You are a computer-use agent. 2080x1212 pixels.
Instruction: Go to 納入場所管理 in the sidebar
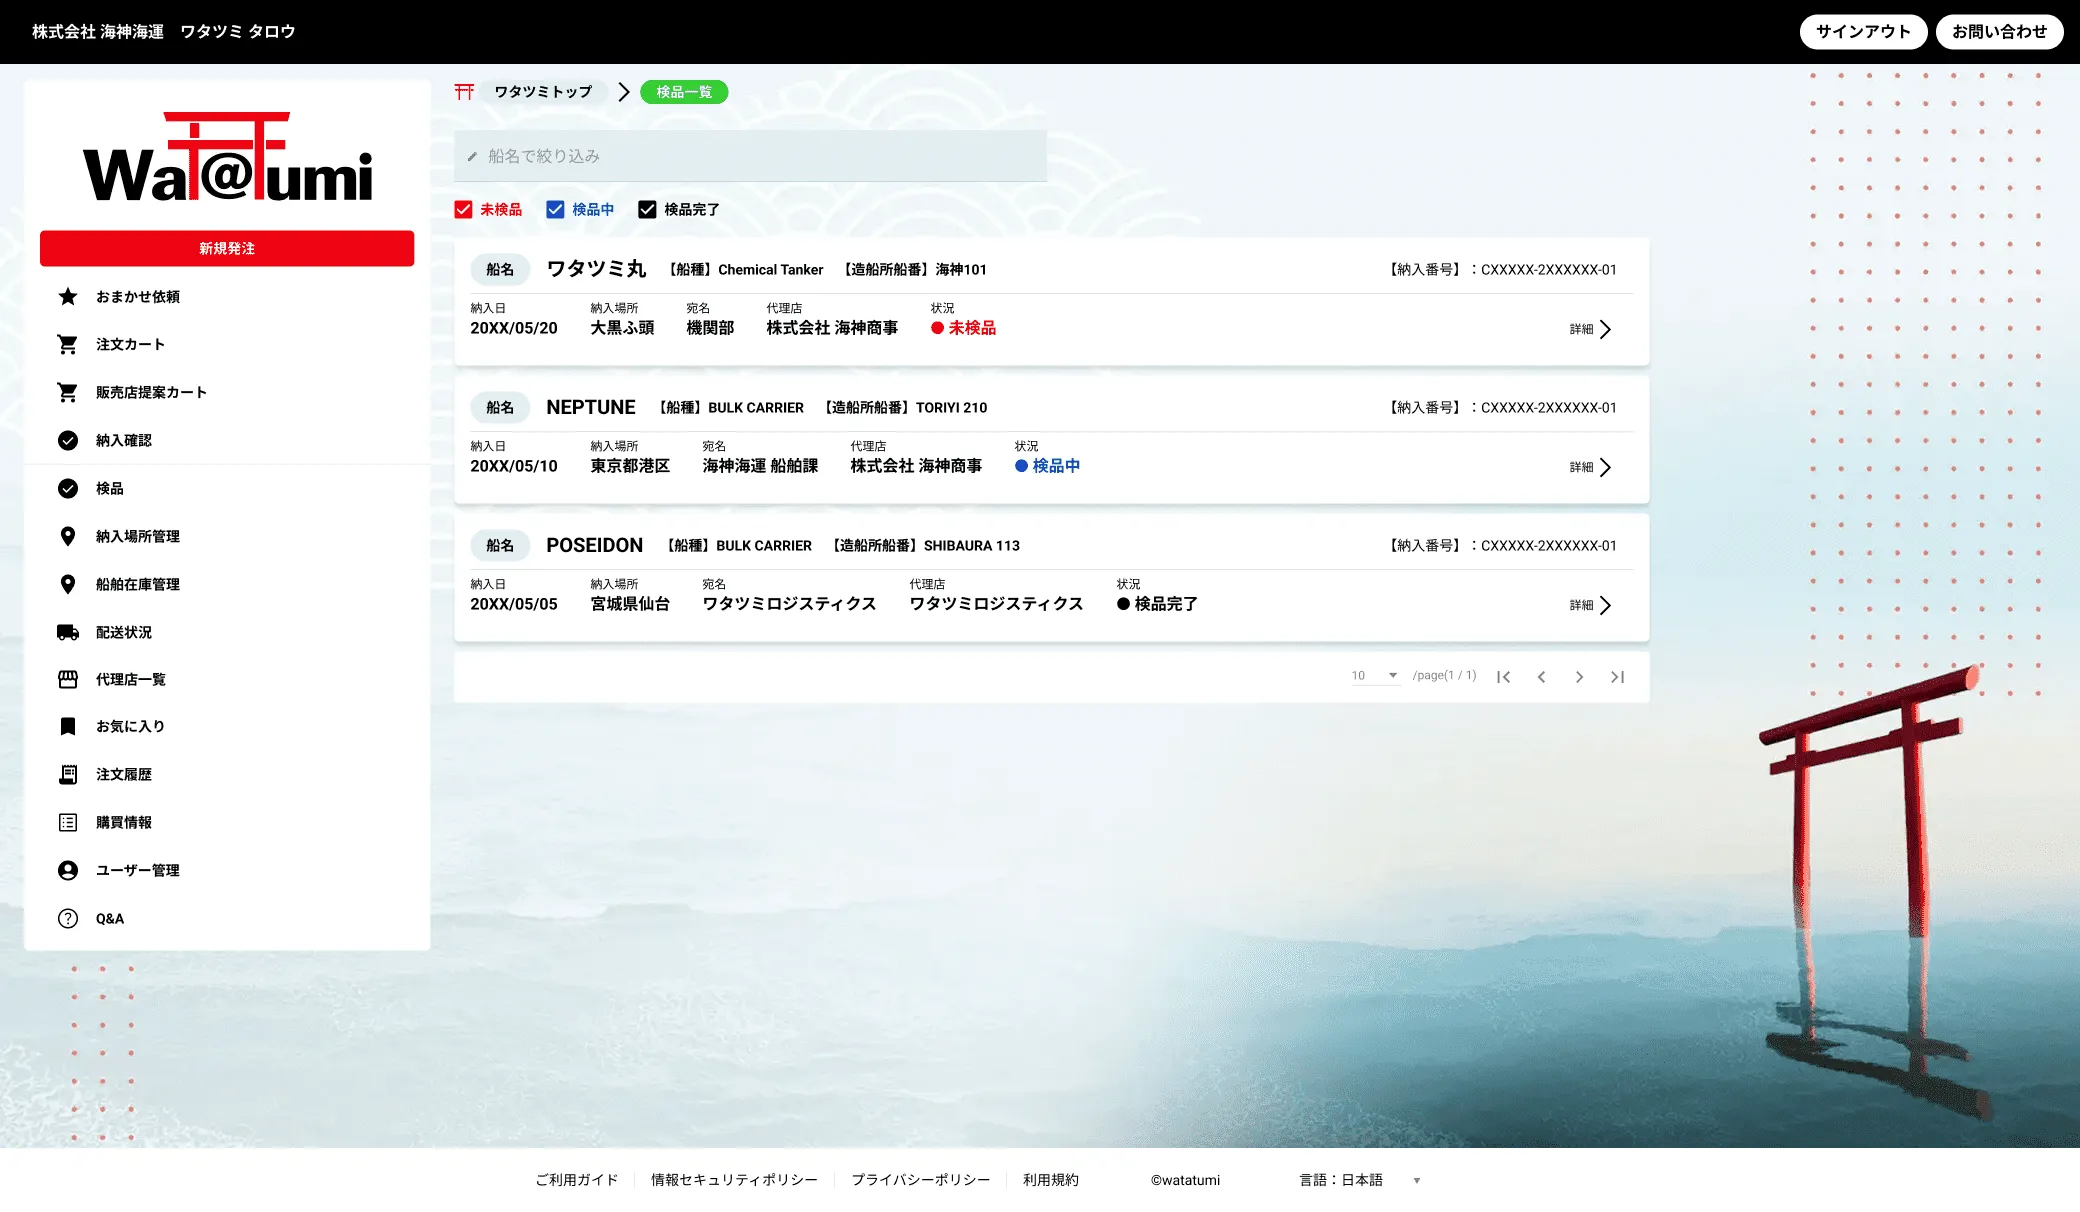137,537
